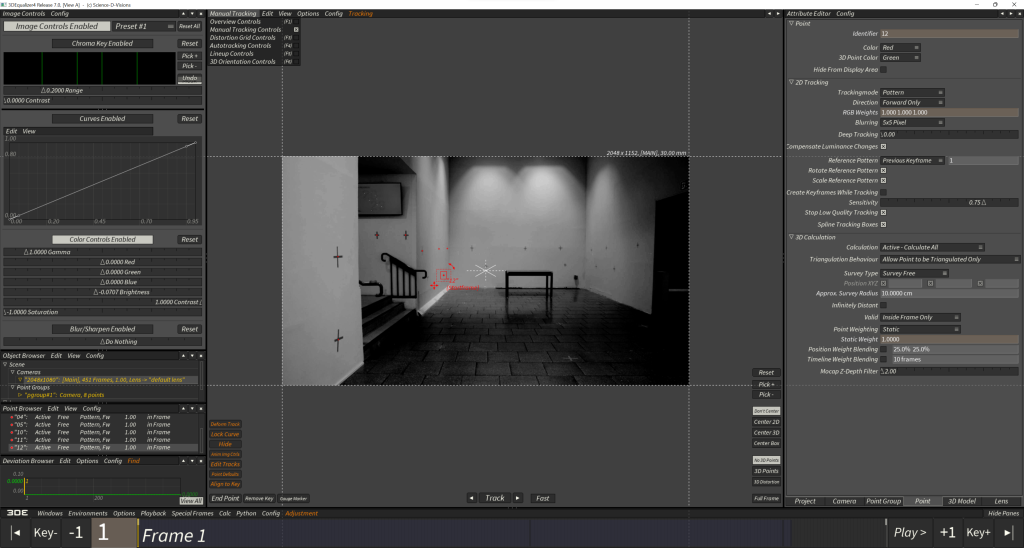Viewport: 1024px width, 548px height.
Task: Check the Infinitely Distant option
Action: tap(883, 305)
